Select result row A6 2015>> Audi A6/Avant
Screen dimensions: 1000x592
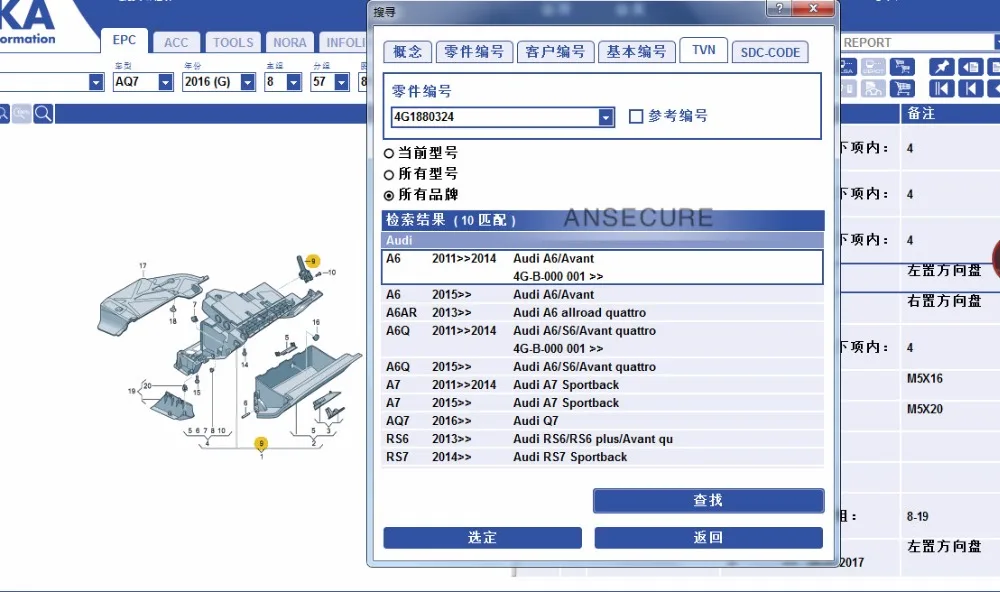pos(602,295)
